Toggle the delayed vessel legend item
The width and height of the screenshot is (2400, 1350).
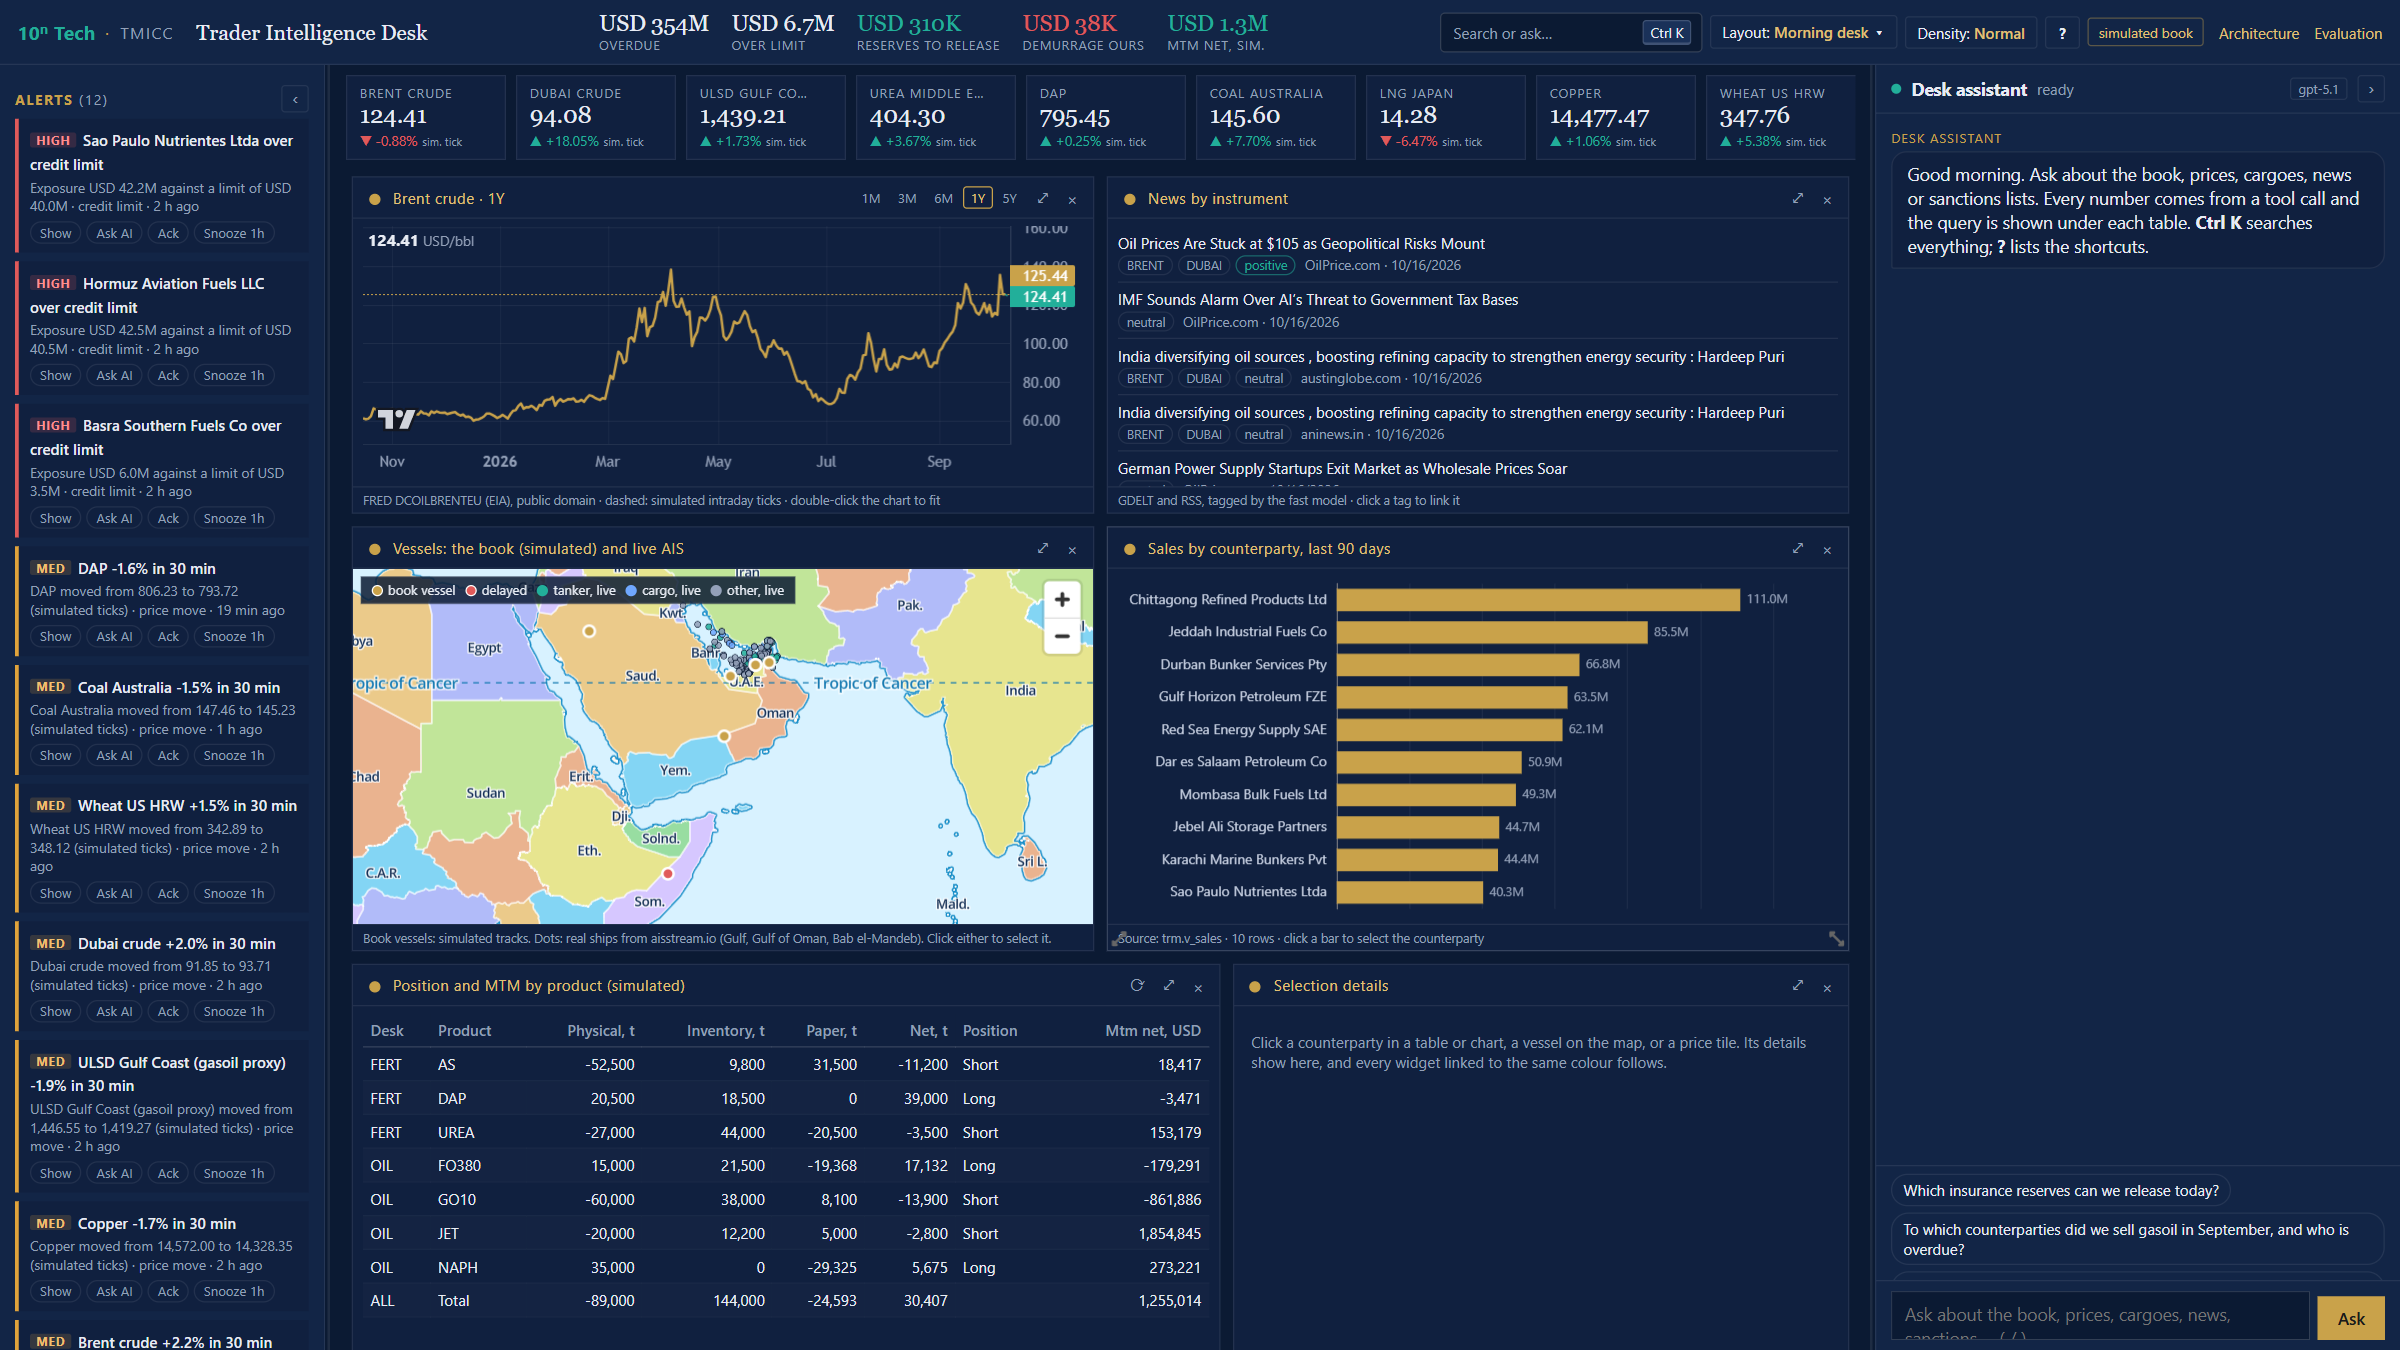pyautogui.click(x=496, y=590)
